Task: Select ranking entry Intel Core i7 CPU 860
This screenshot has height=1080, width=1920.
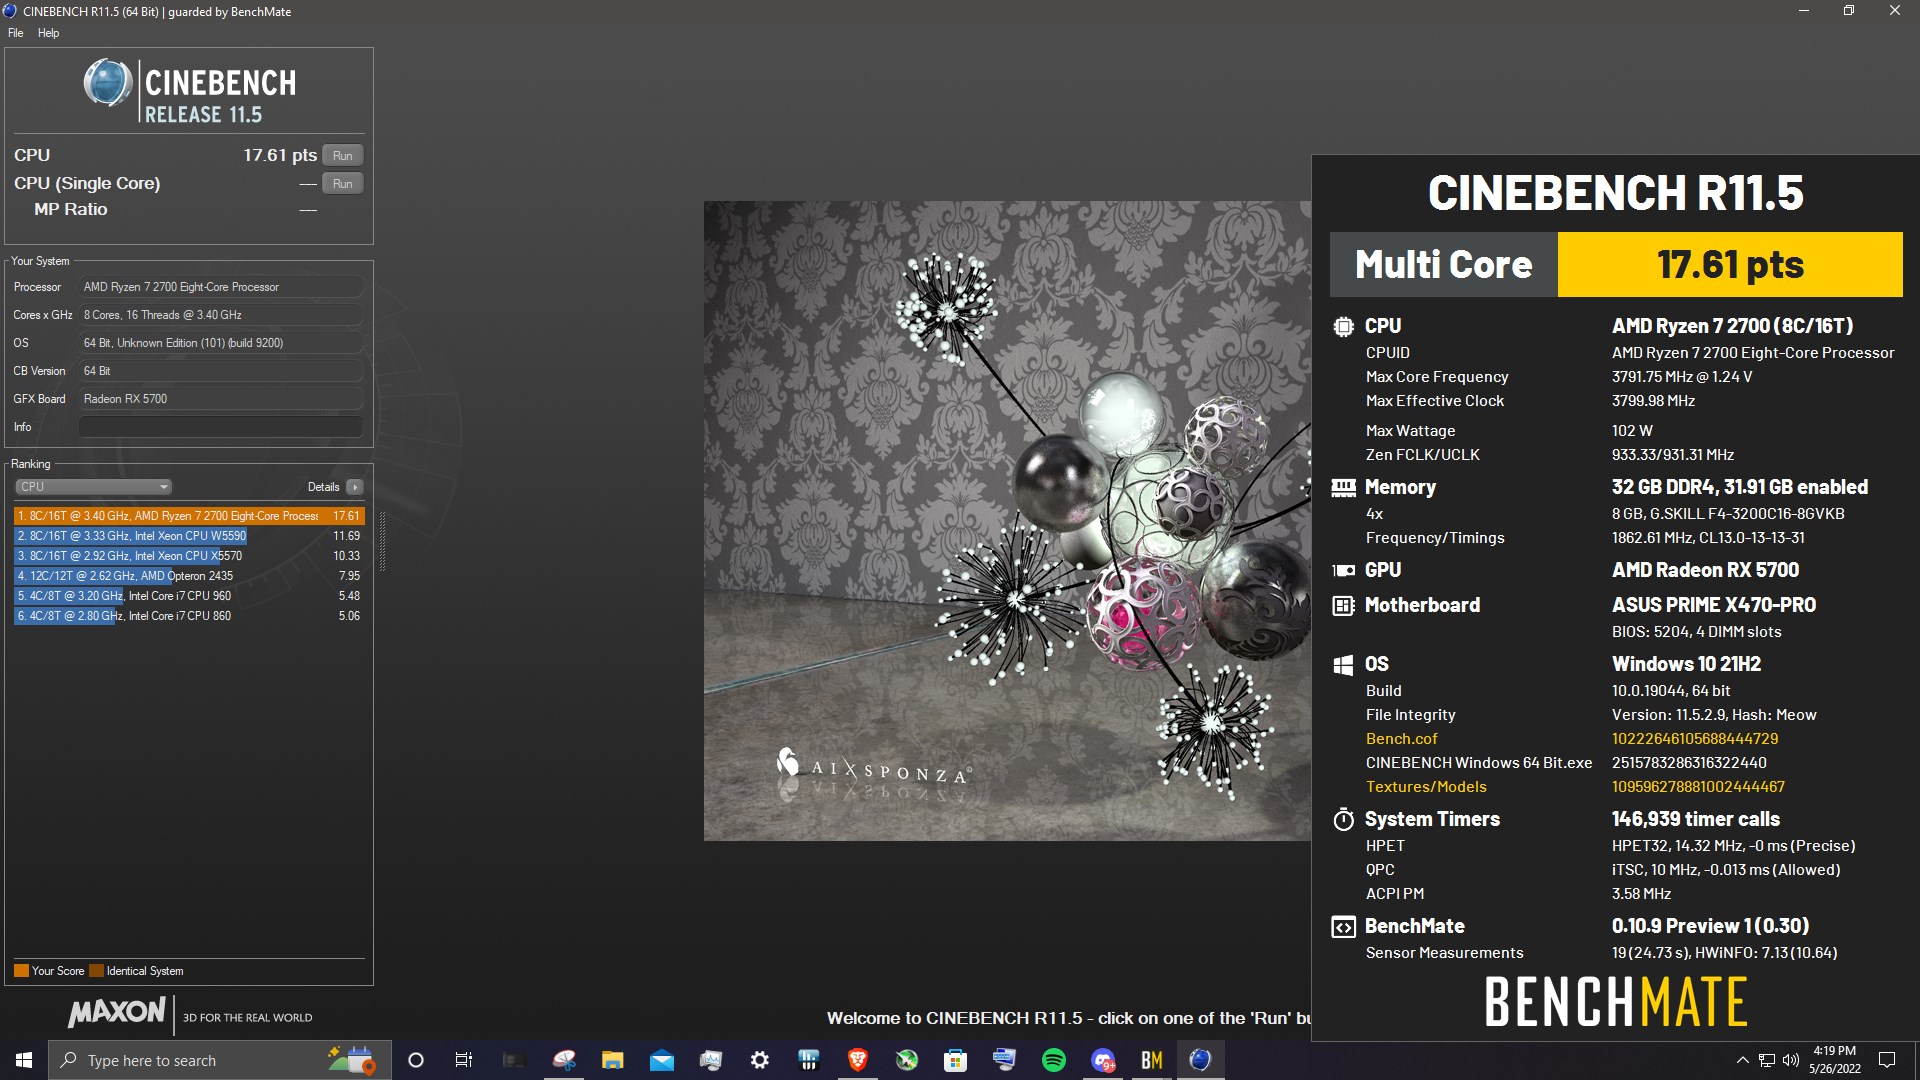Action: [189, 616]
